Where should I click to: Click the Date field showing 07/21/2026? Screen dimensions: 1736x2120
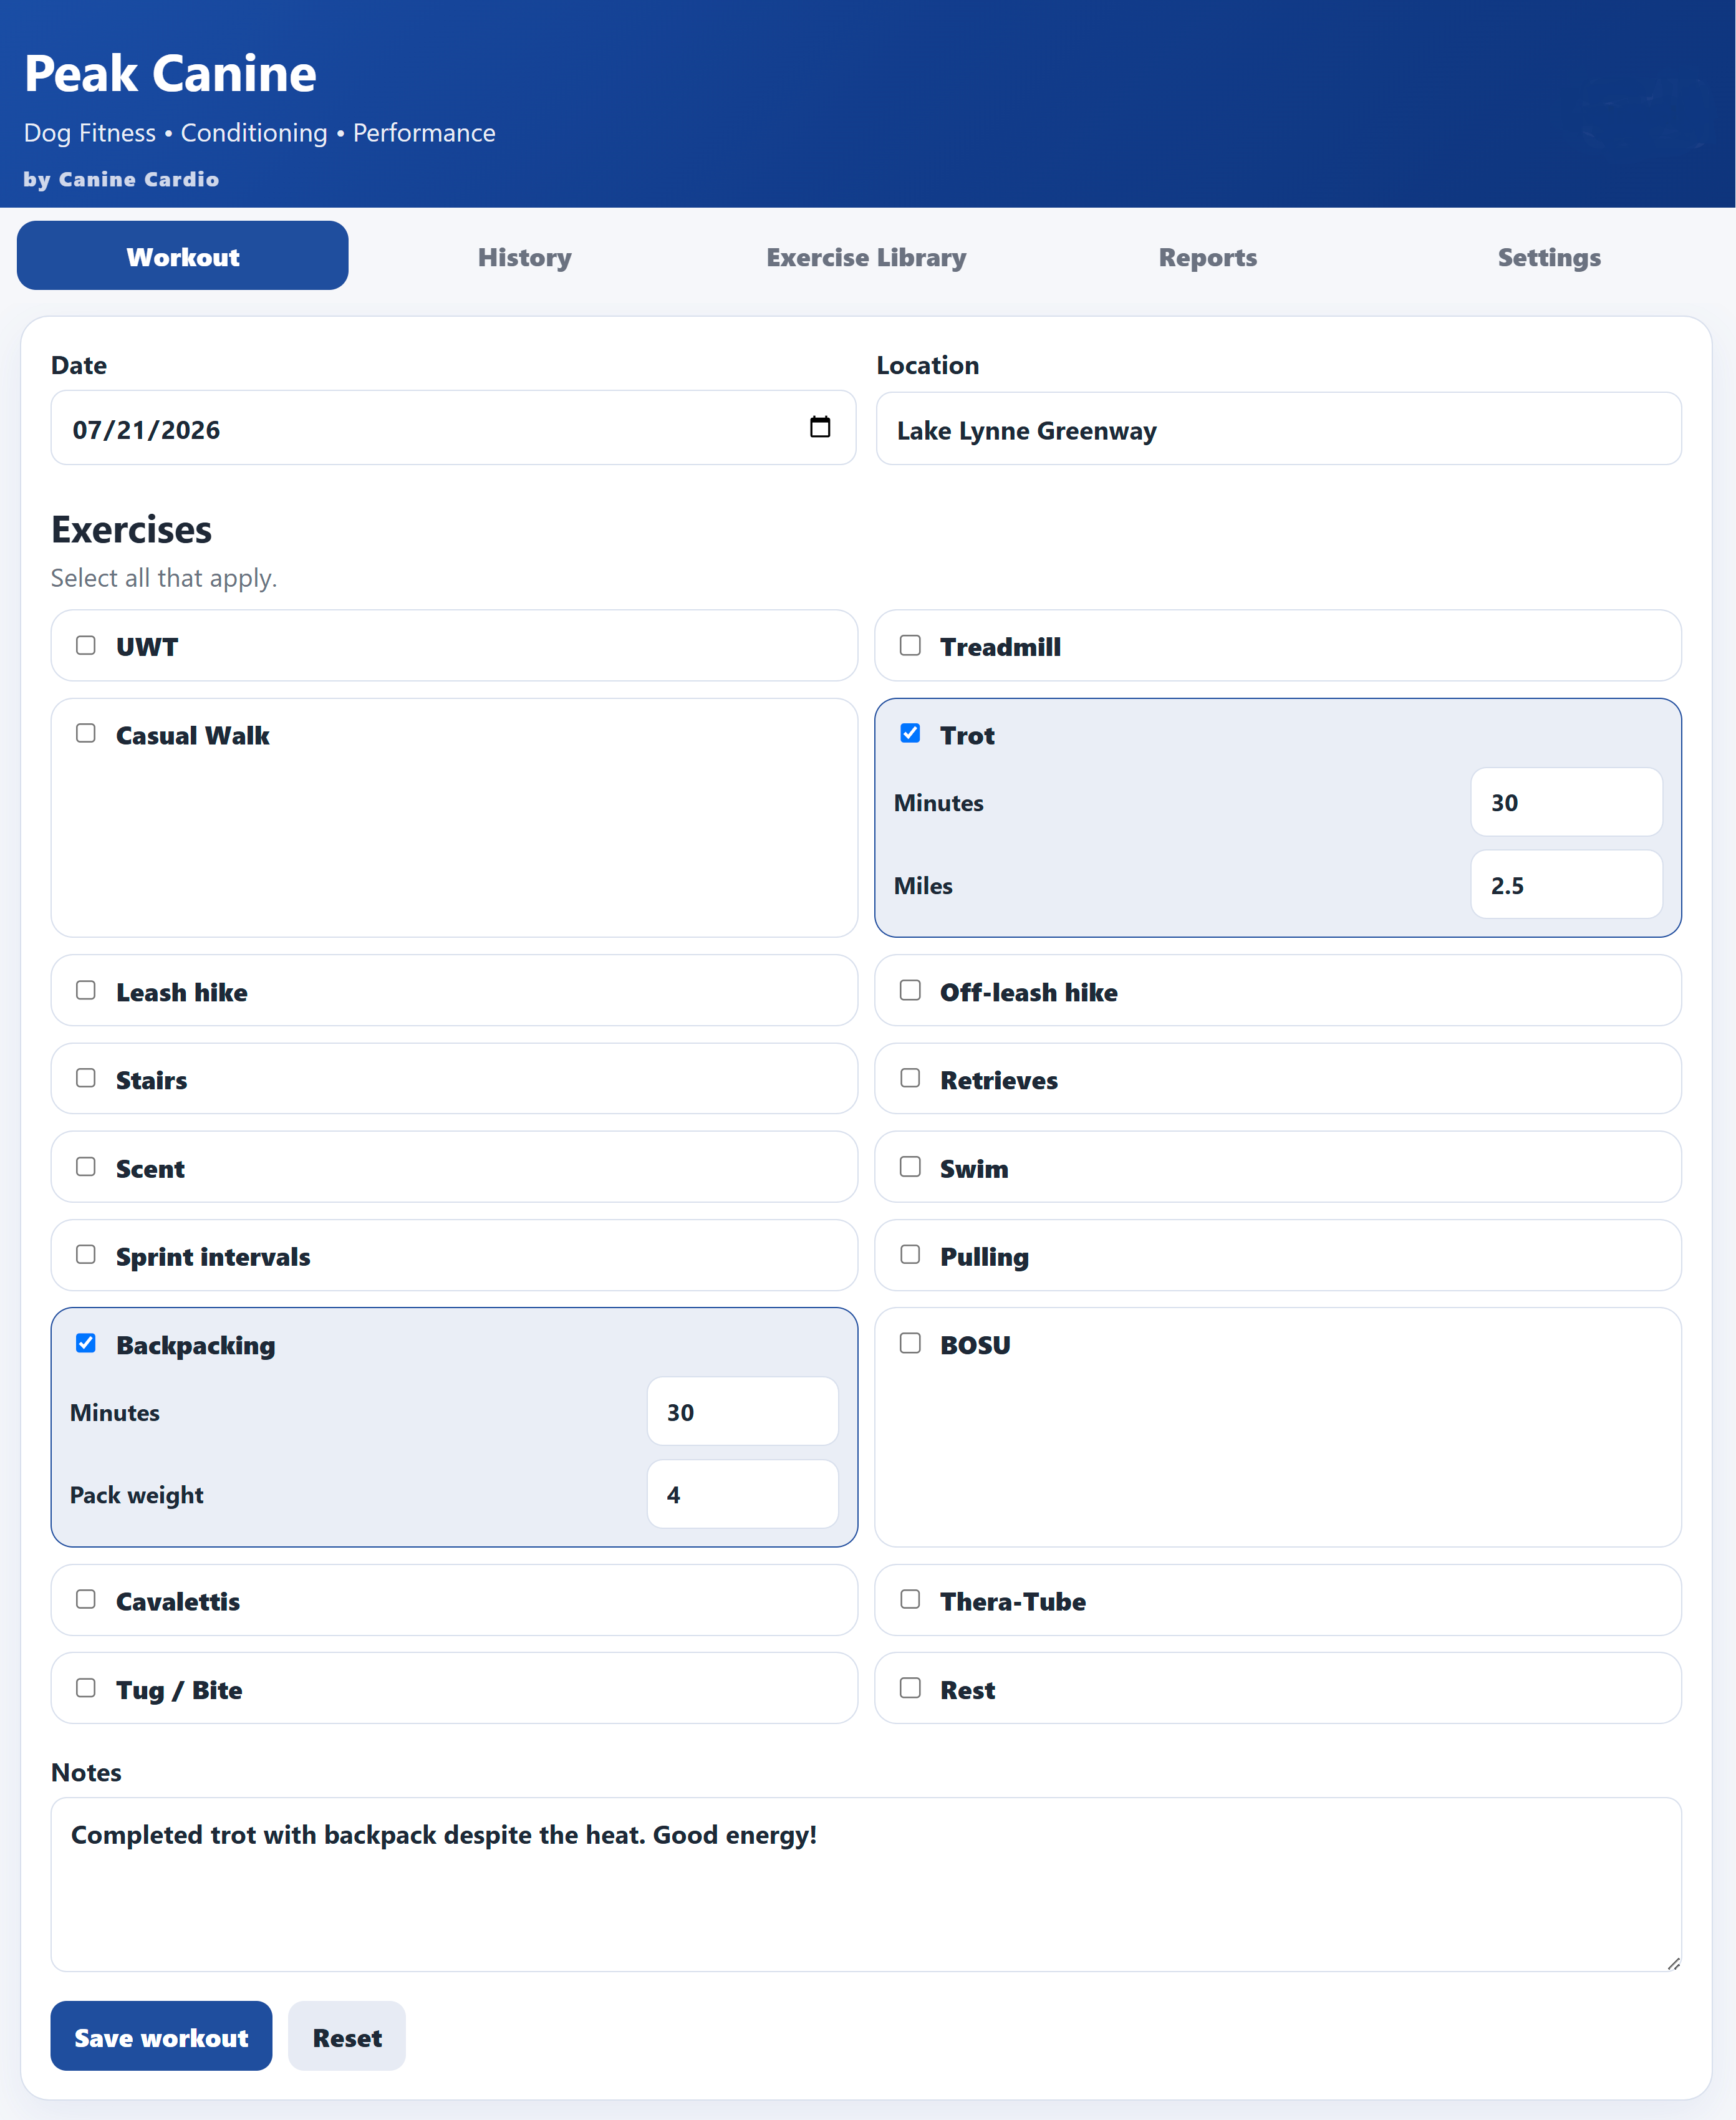453,428
